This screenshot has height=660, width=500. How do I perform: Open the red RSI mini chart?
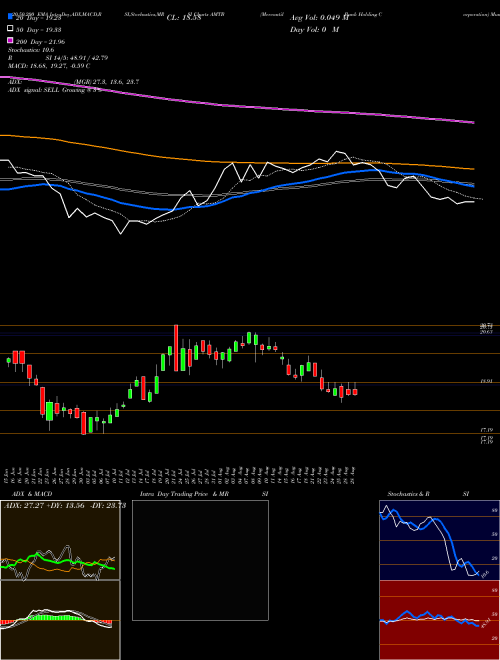click(x=439, y=620)
